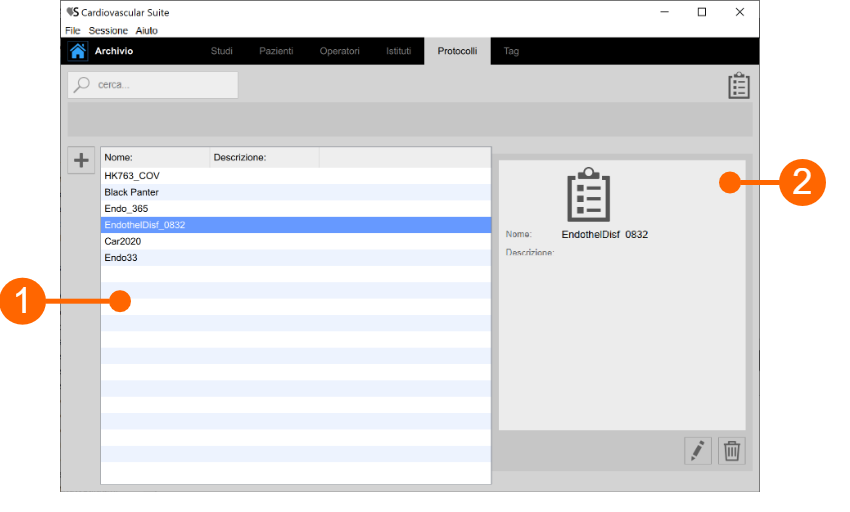
Task: Open the Istituti tab
Action: point(398,51)
